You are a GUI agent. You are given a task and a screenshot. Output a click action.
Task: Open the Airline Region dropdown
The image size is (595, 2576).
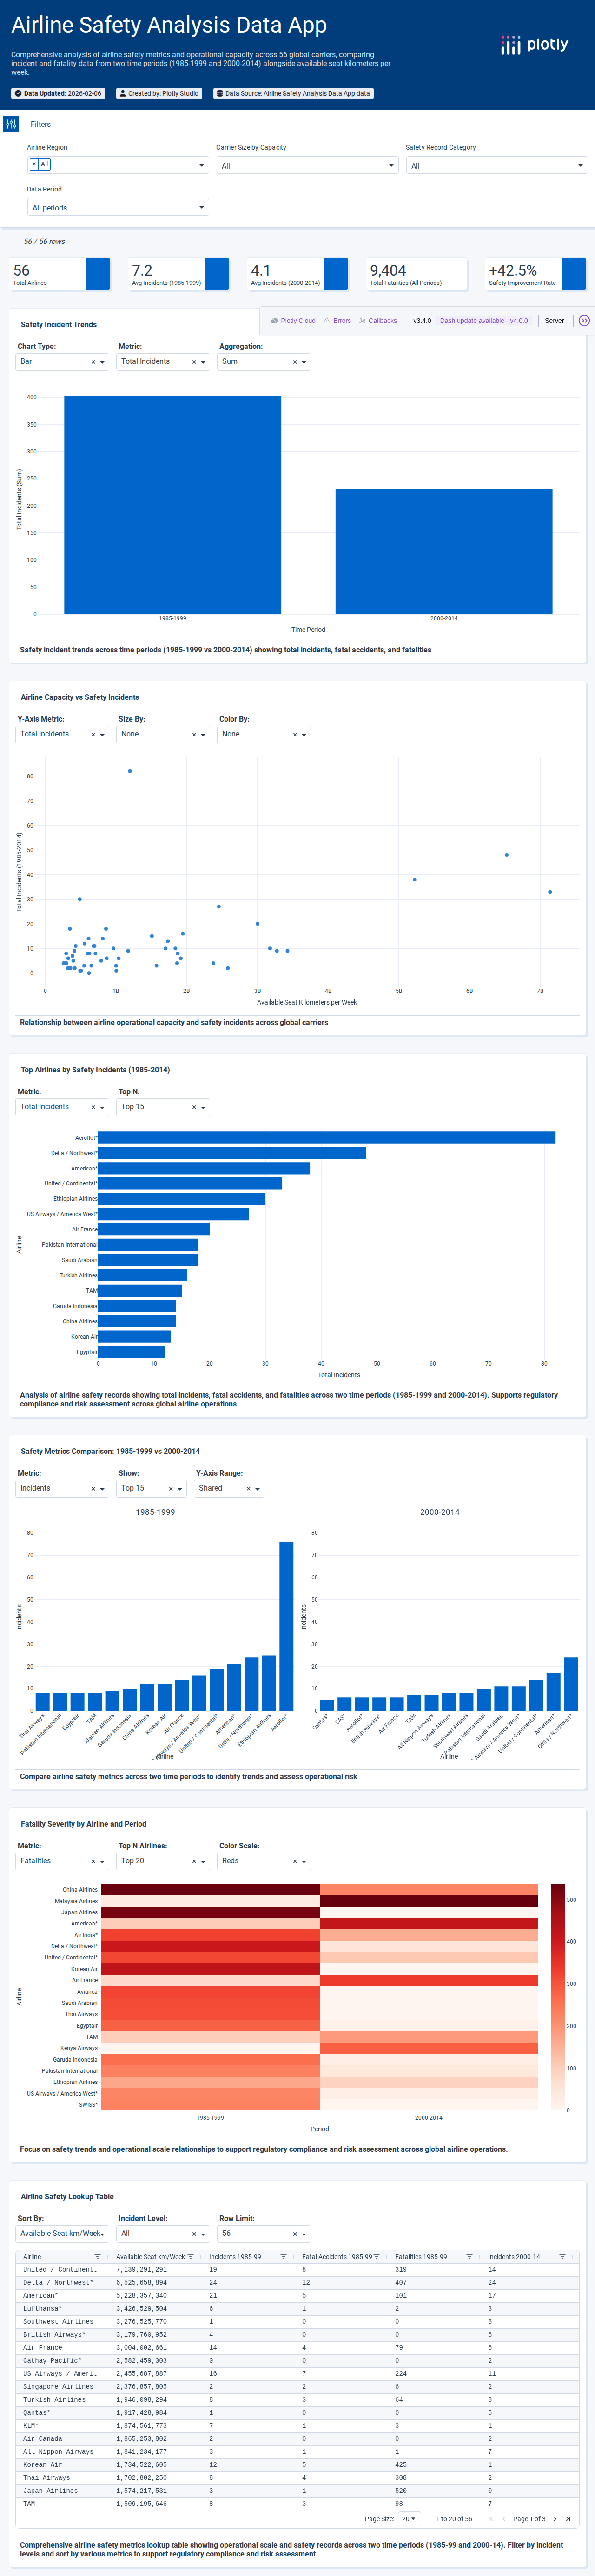pyautogui.click(x=118, y=165)
